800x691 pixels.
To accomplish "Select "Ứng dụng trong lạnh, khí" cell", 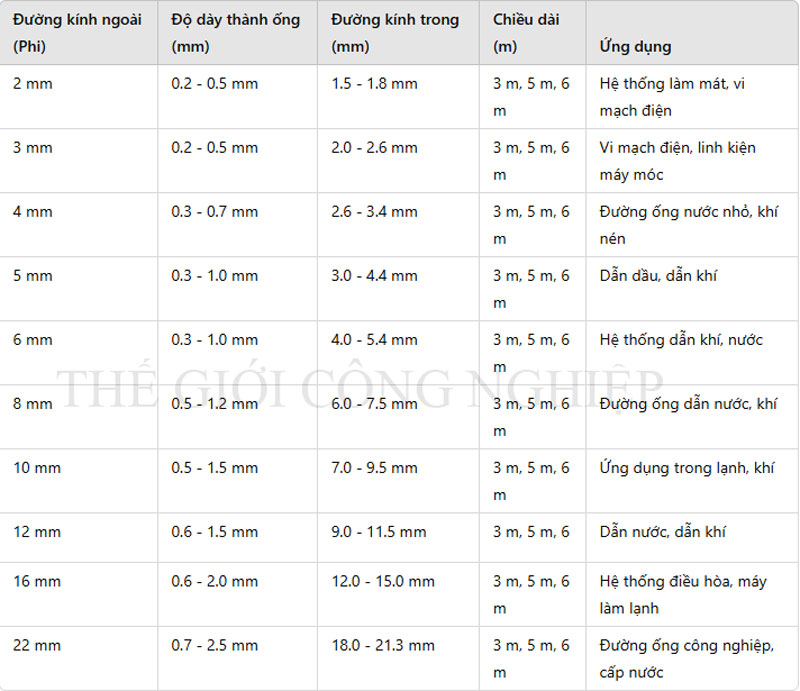I will (x=687, y=468).
